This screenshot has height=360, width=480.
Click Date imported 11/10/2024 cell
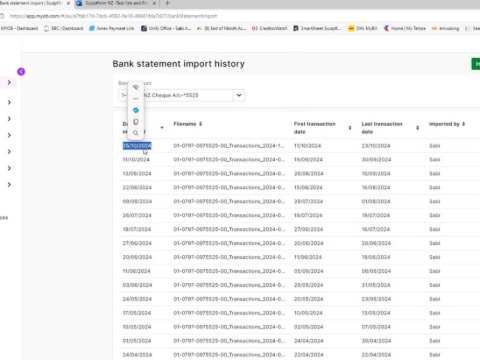[136, 160]
